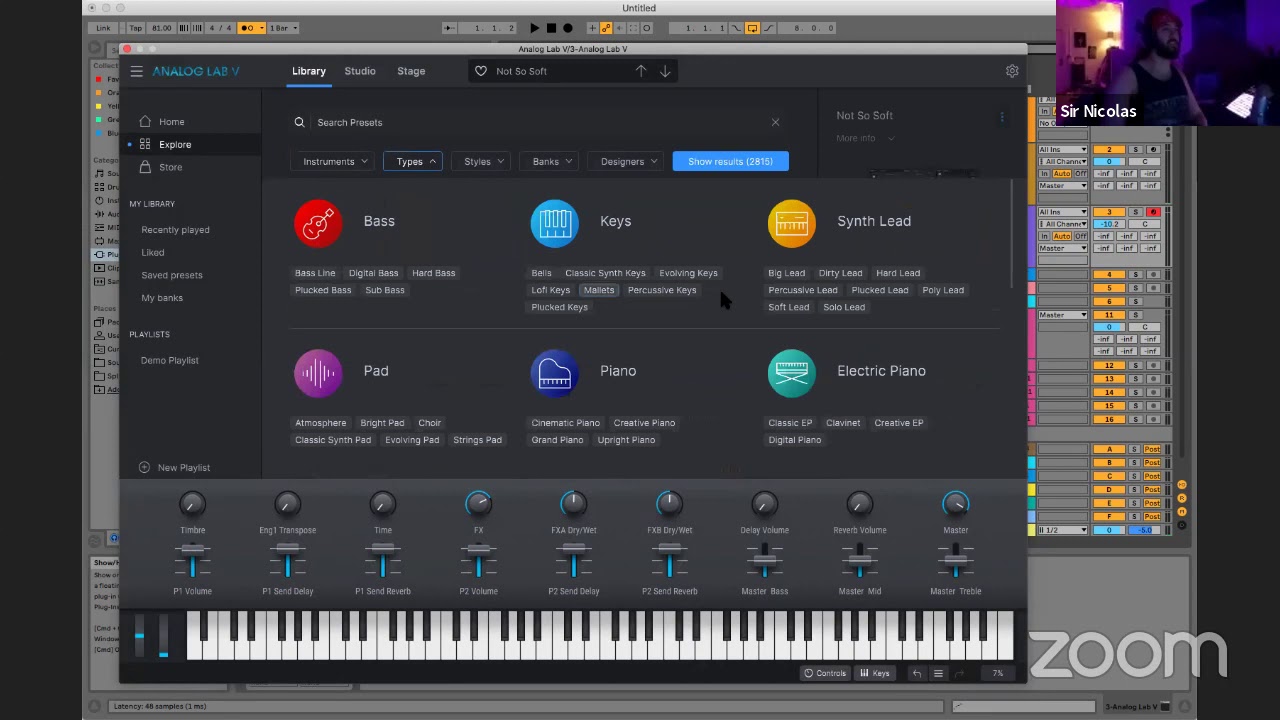Image resolution: width=1280 pixels, height=720 pixels.
Task: Like the preset with the heart icon
Action: (481, 71)
